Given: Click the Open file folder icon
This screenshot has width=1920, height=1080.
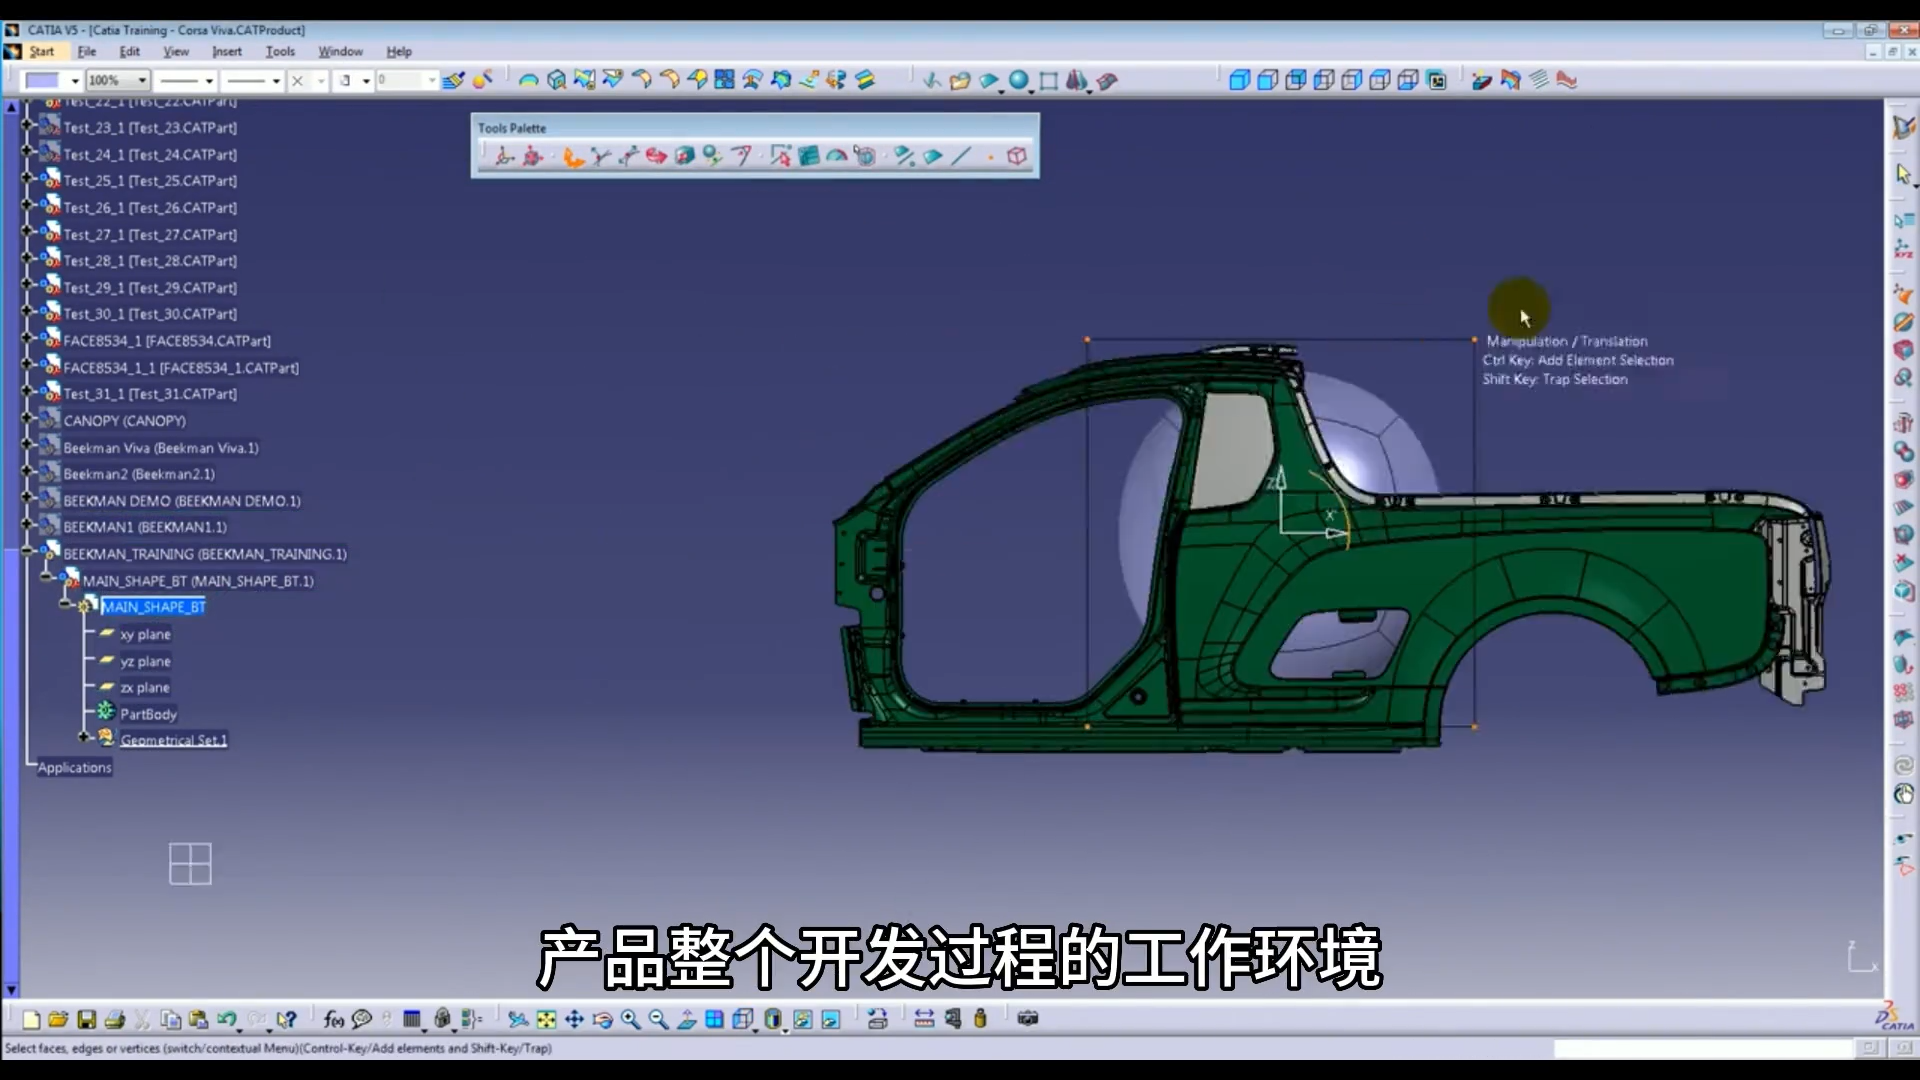Looking at the screenshot, I should pyautogui.click(x=58, y=1019).
